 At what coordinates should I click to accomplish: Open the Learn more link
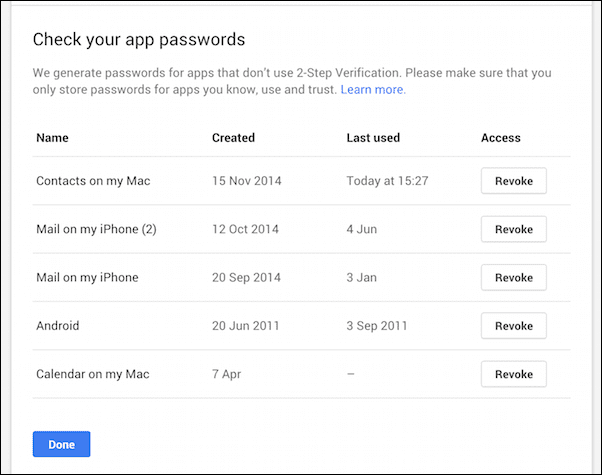[373, 89]
